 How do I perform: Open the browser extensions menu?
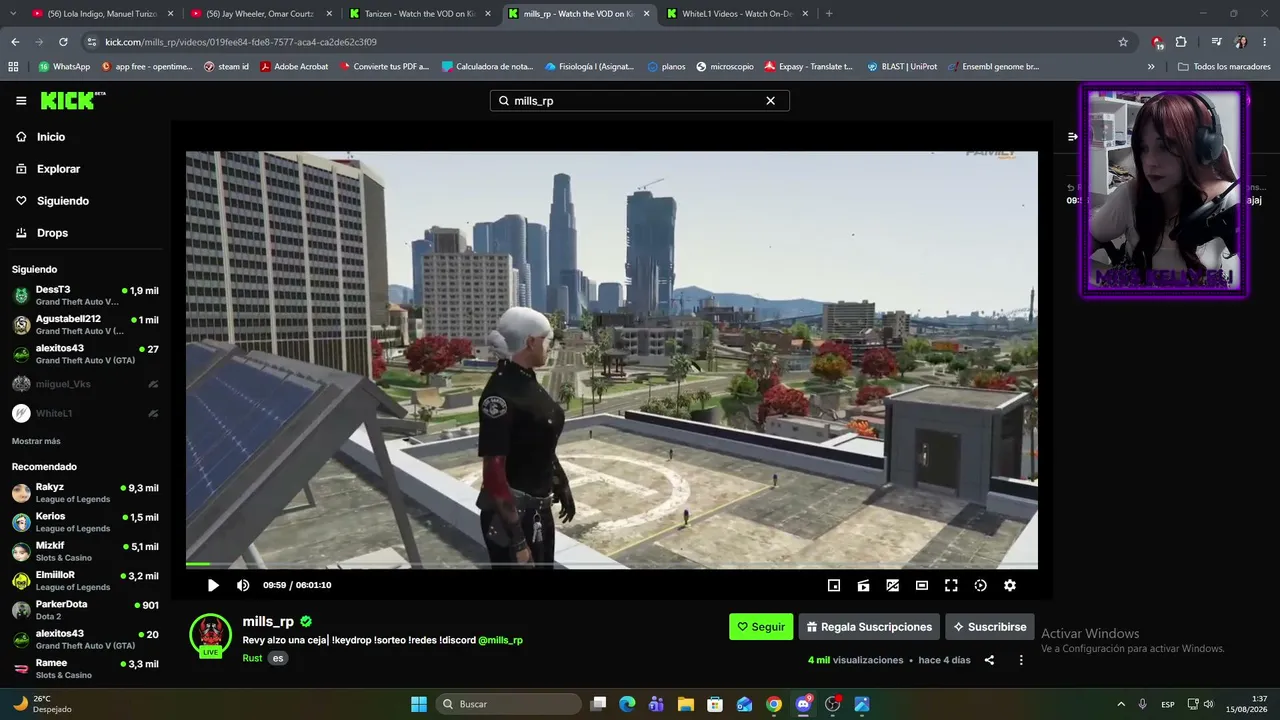coord(1181,42)
